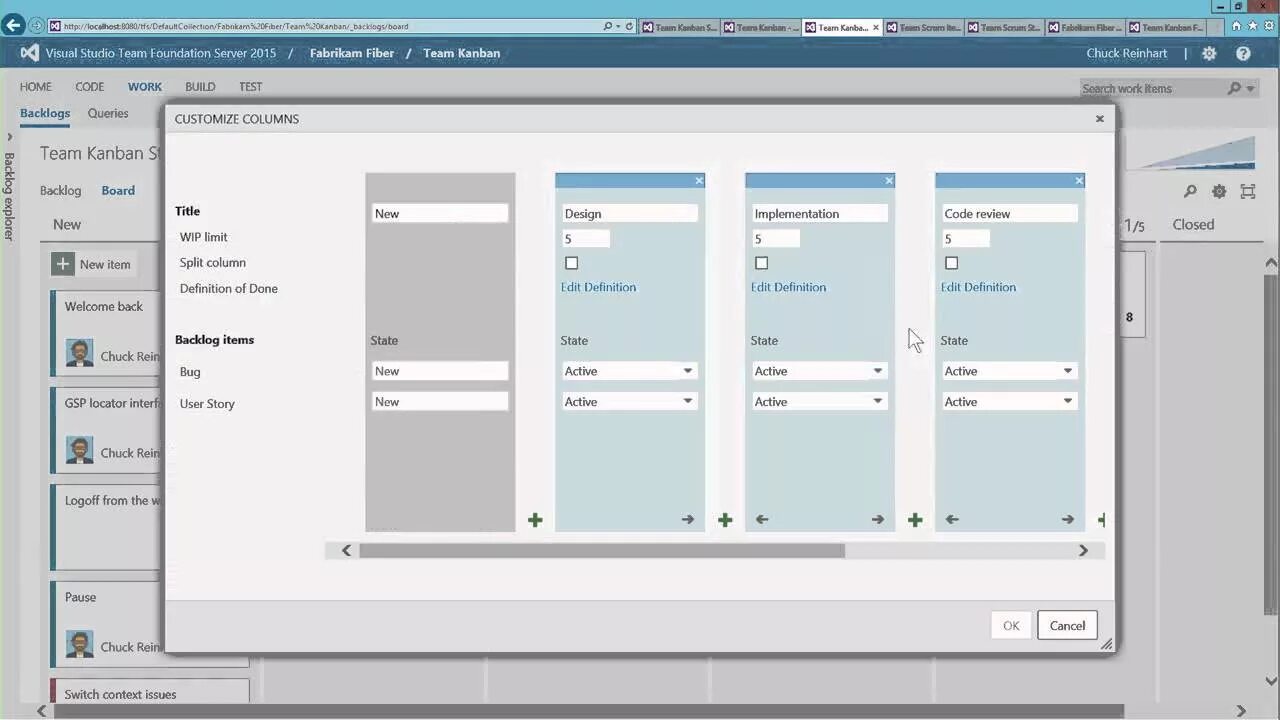Image resolution: width=1280 pixels, height=720 pixels.
Task: Open the search work items options dropdown arrow
Action: point(1250,89)
